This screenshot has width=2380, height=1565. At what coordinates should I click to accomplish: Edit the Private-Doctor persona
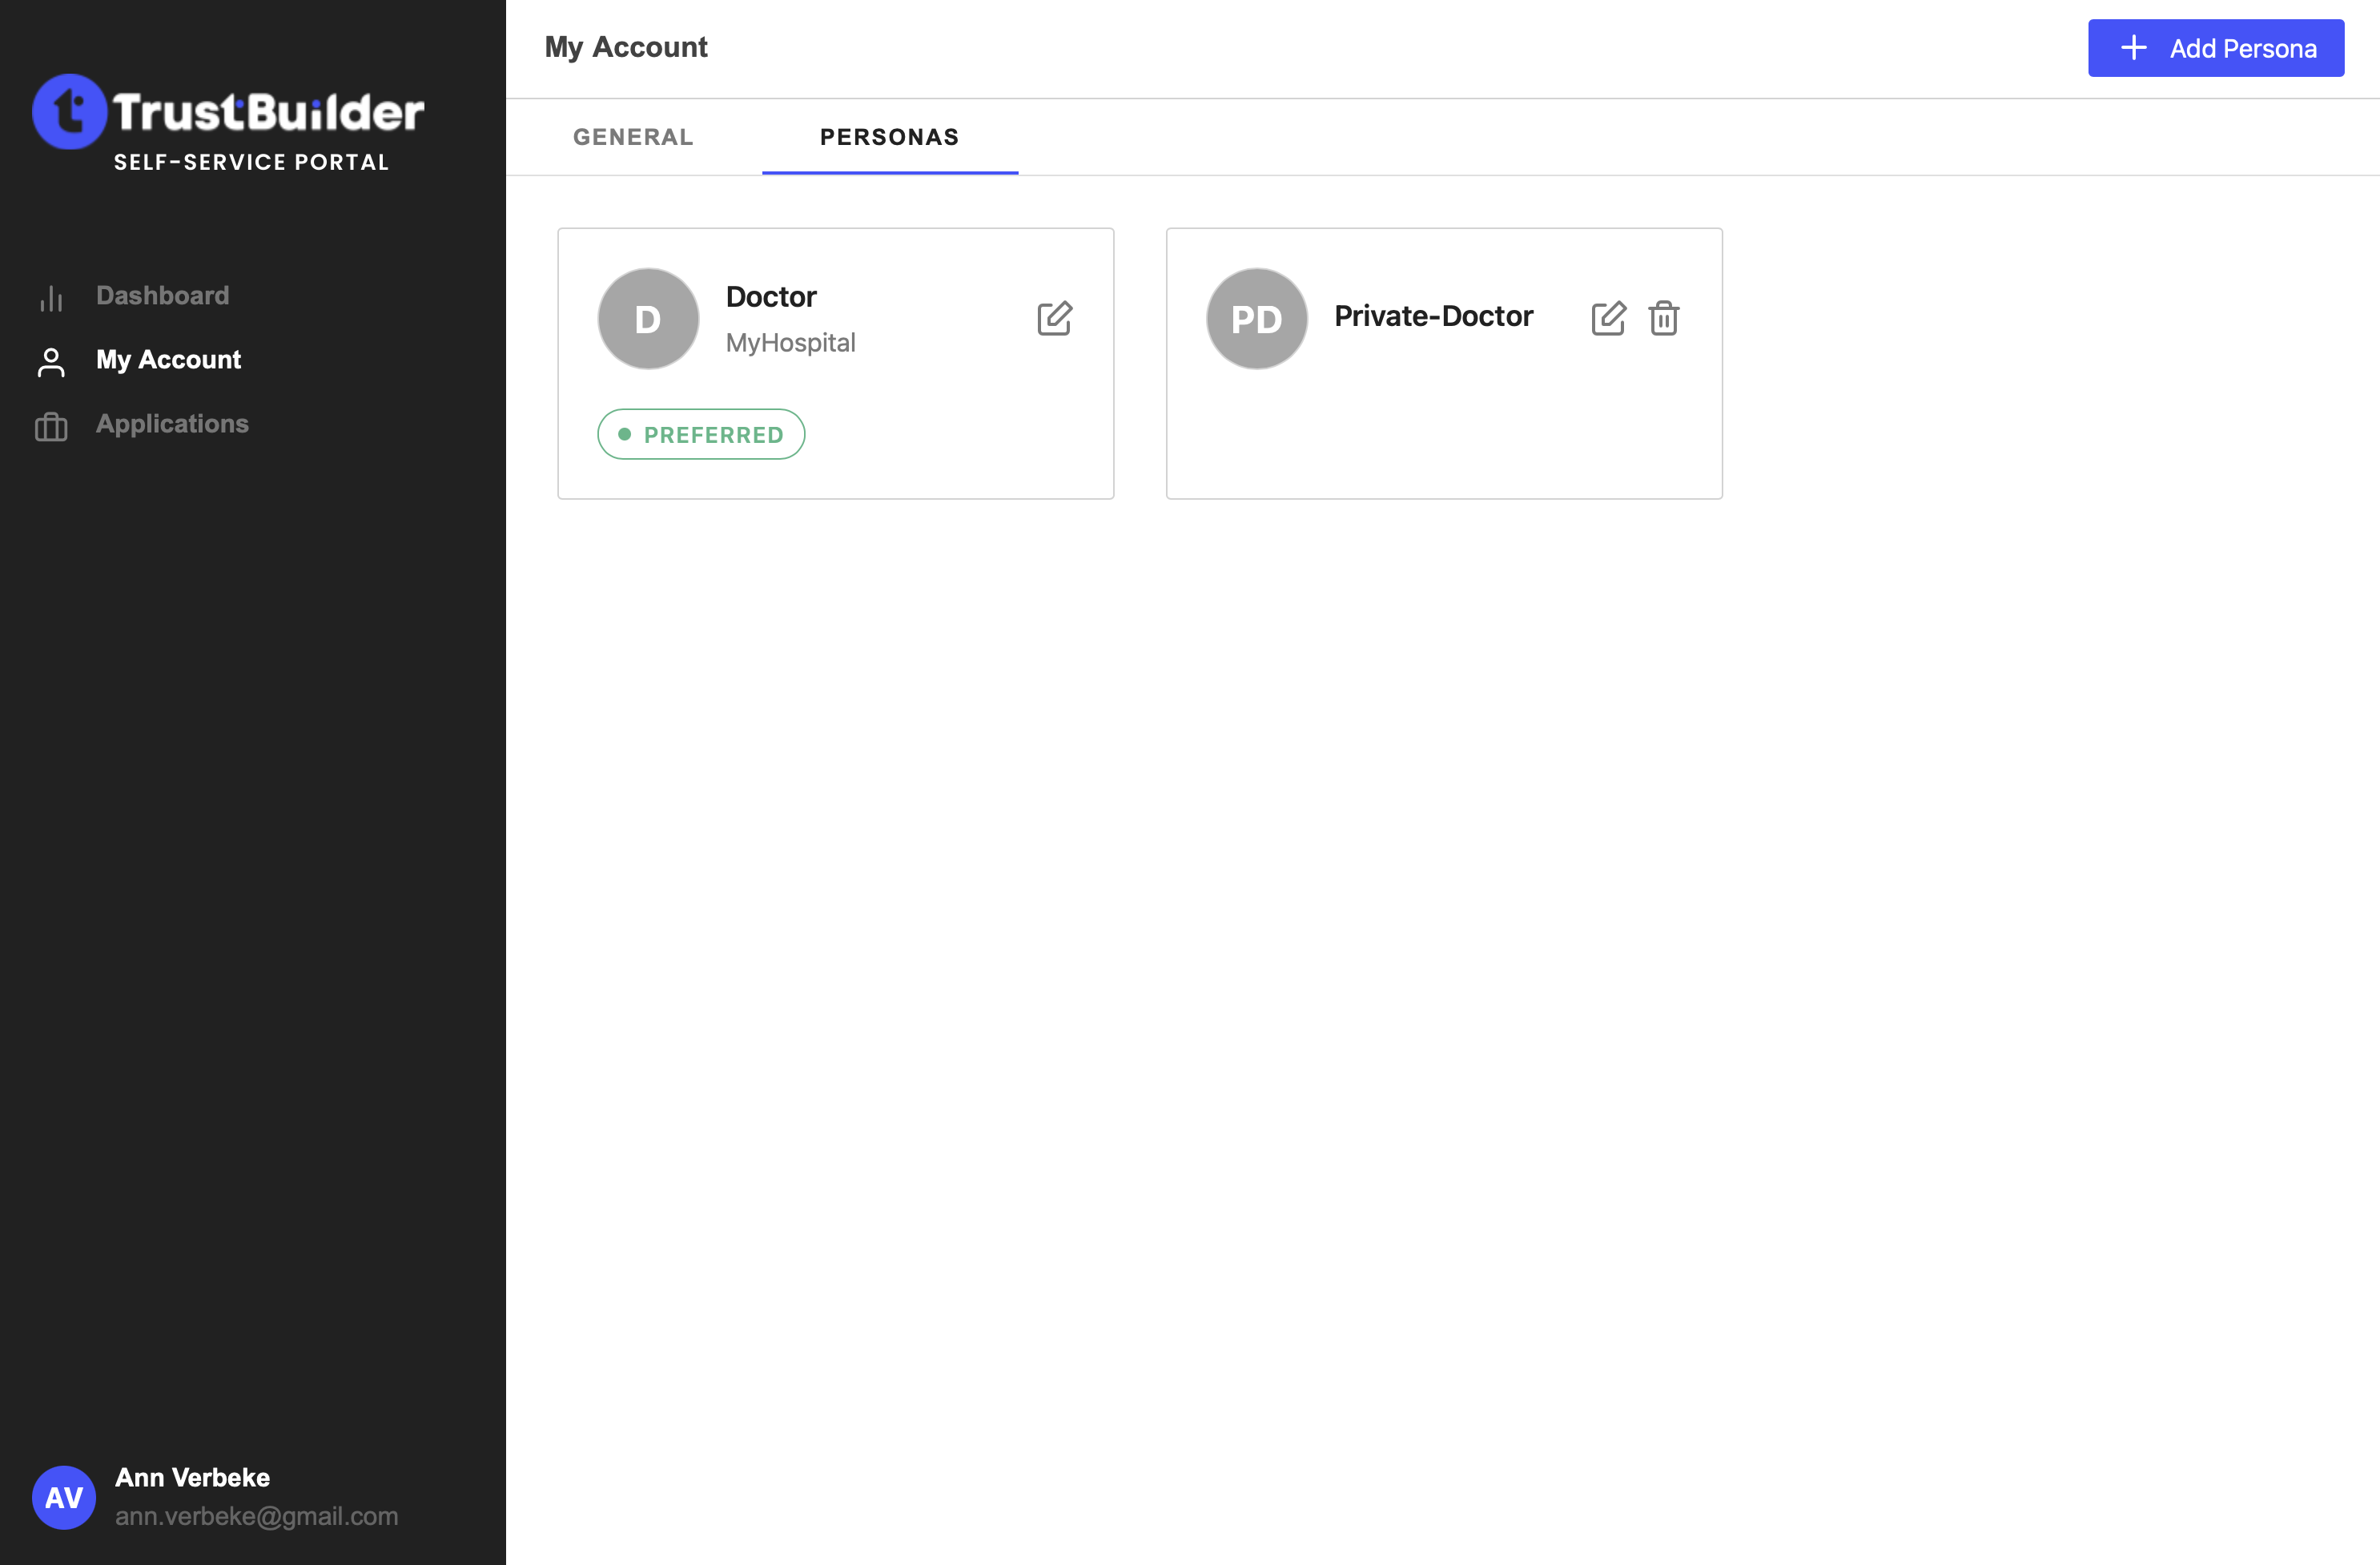(x=1608, y=318)
